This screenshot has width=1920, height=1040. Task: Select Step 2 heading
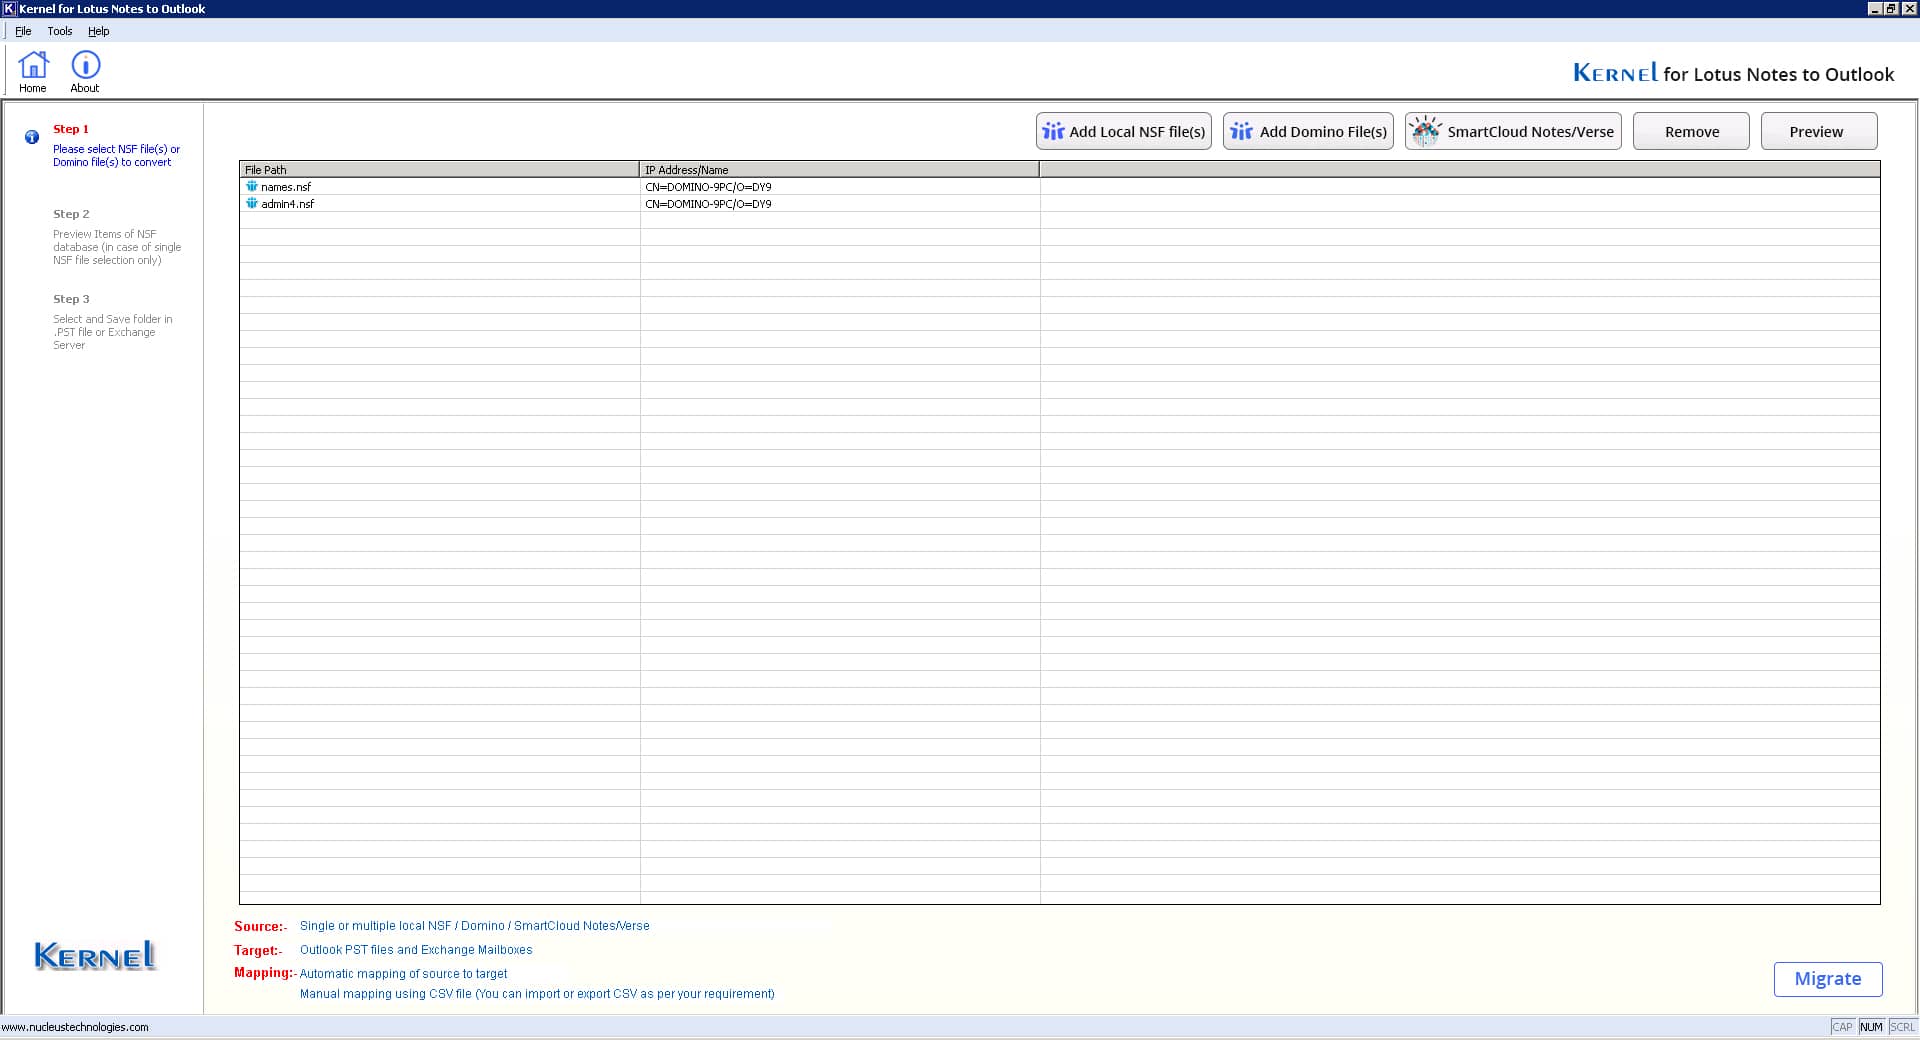pyautogui.click(x=71, y=214)
